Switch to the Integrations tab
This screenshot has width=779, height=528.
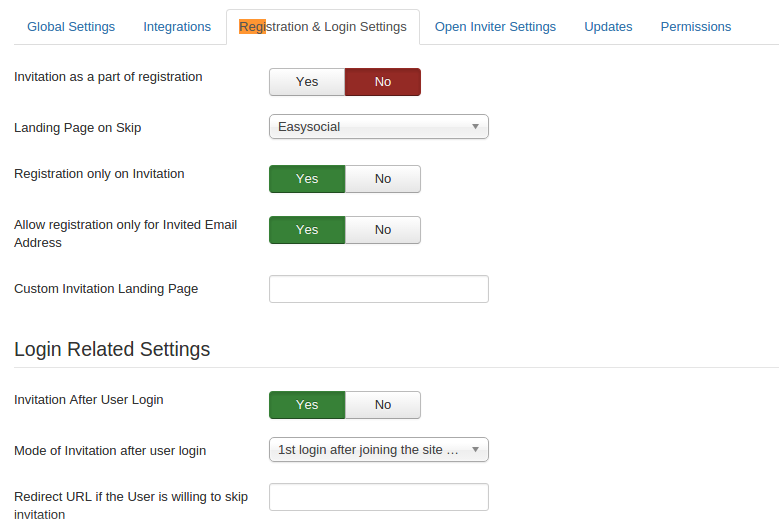[177, 27]
